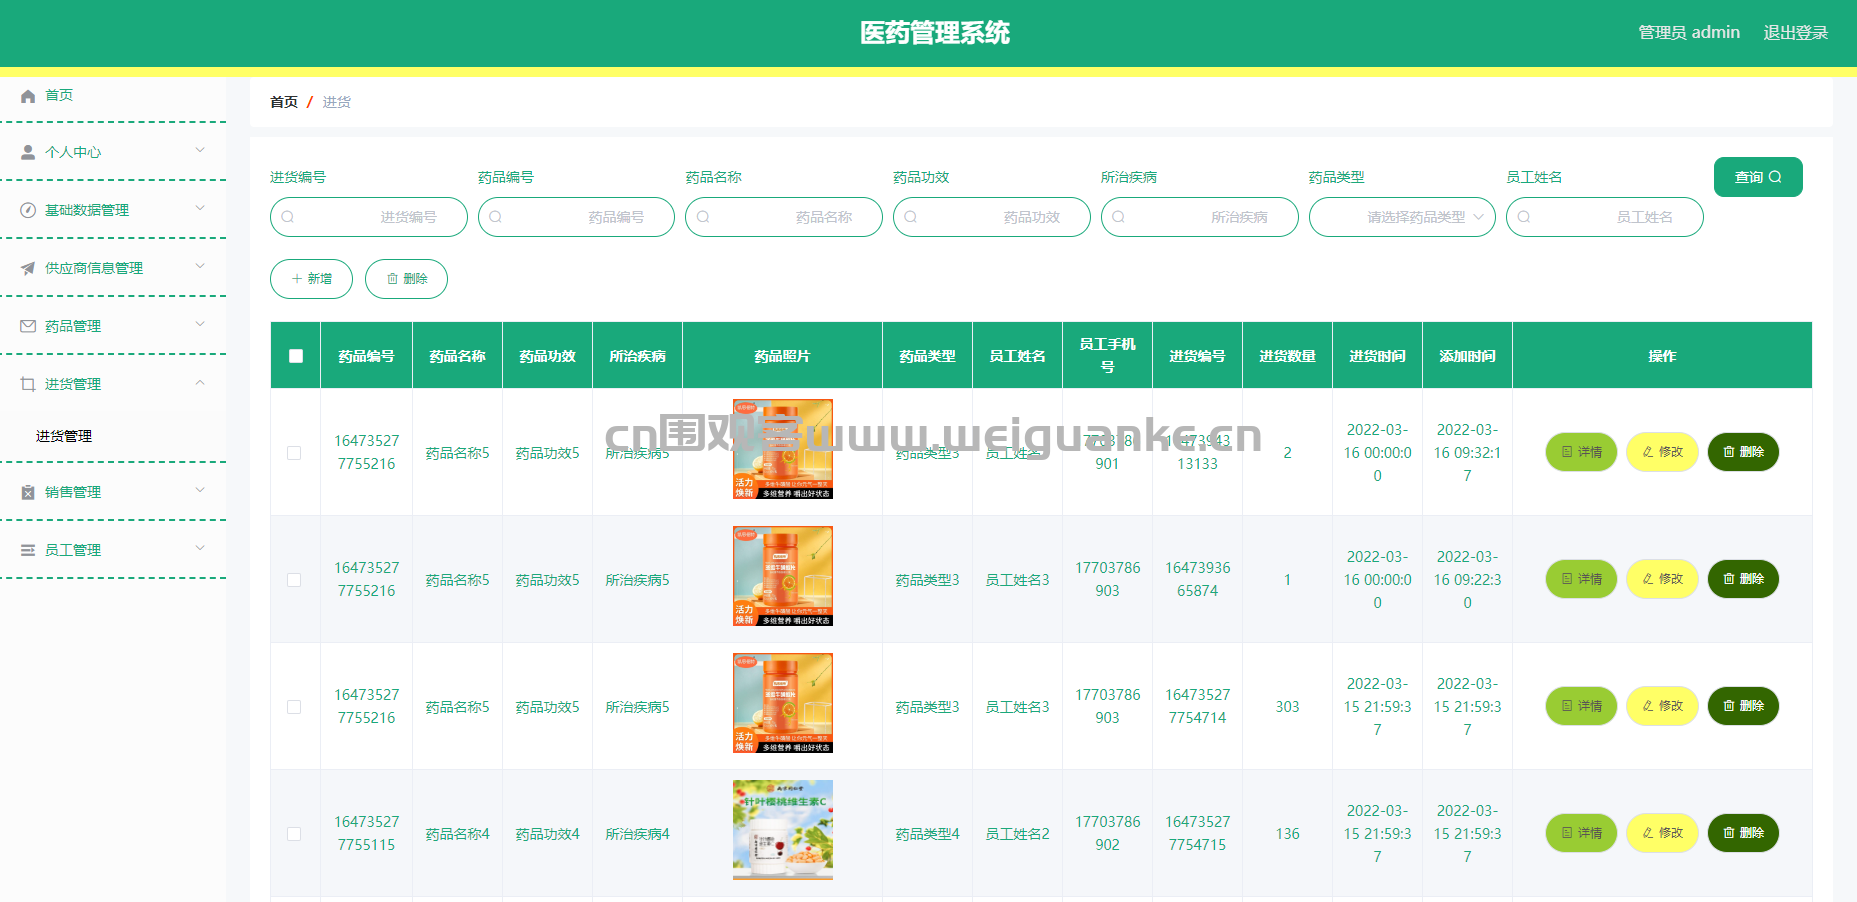Viewport: 1857px width, 902px height.
Task: Open the 请选择药品类型 dropdown
Action: click(1402, 217)
